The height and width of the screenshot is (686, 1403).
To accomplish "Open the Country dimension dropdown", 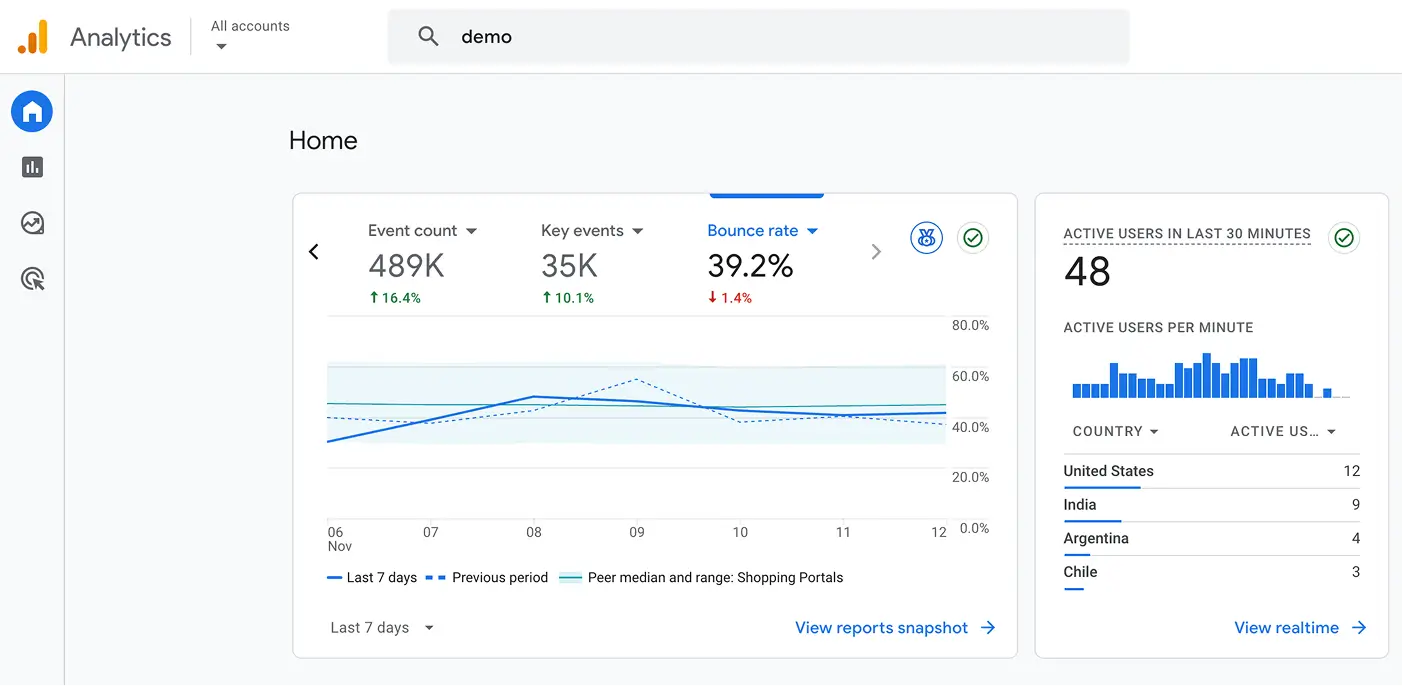I will click(1114, 431).
